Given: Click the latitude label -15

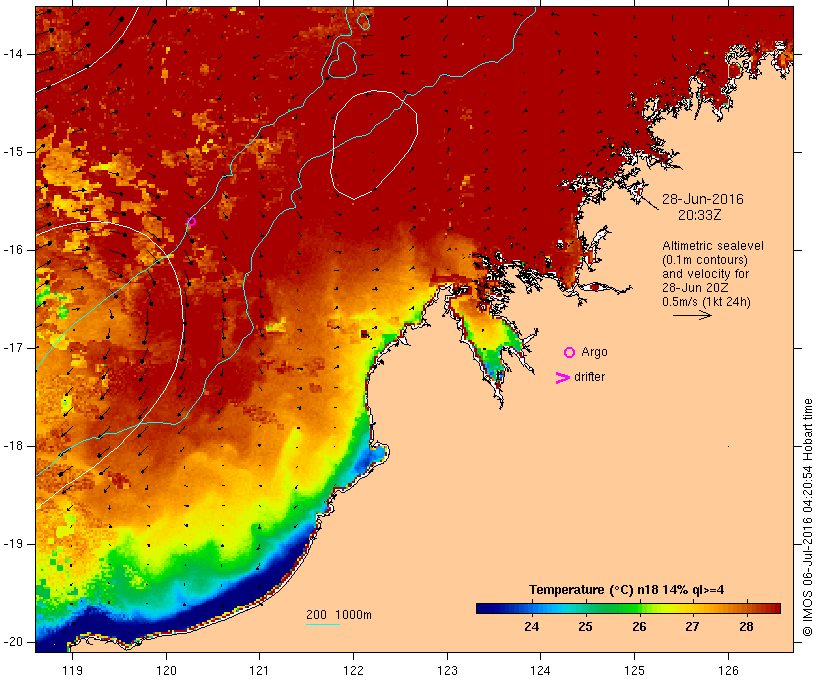Looking at the screenshot, I should [x=13, y=152].
